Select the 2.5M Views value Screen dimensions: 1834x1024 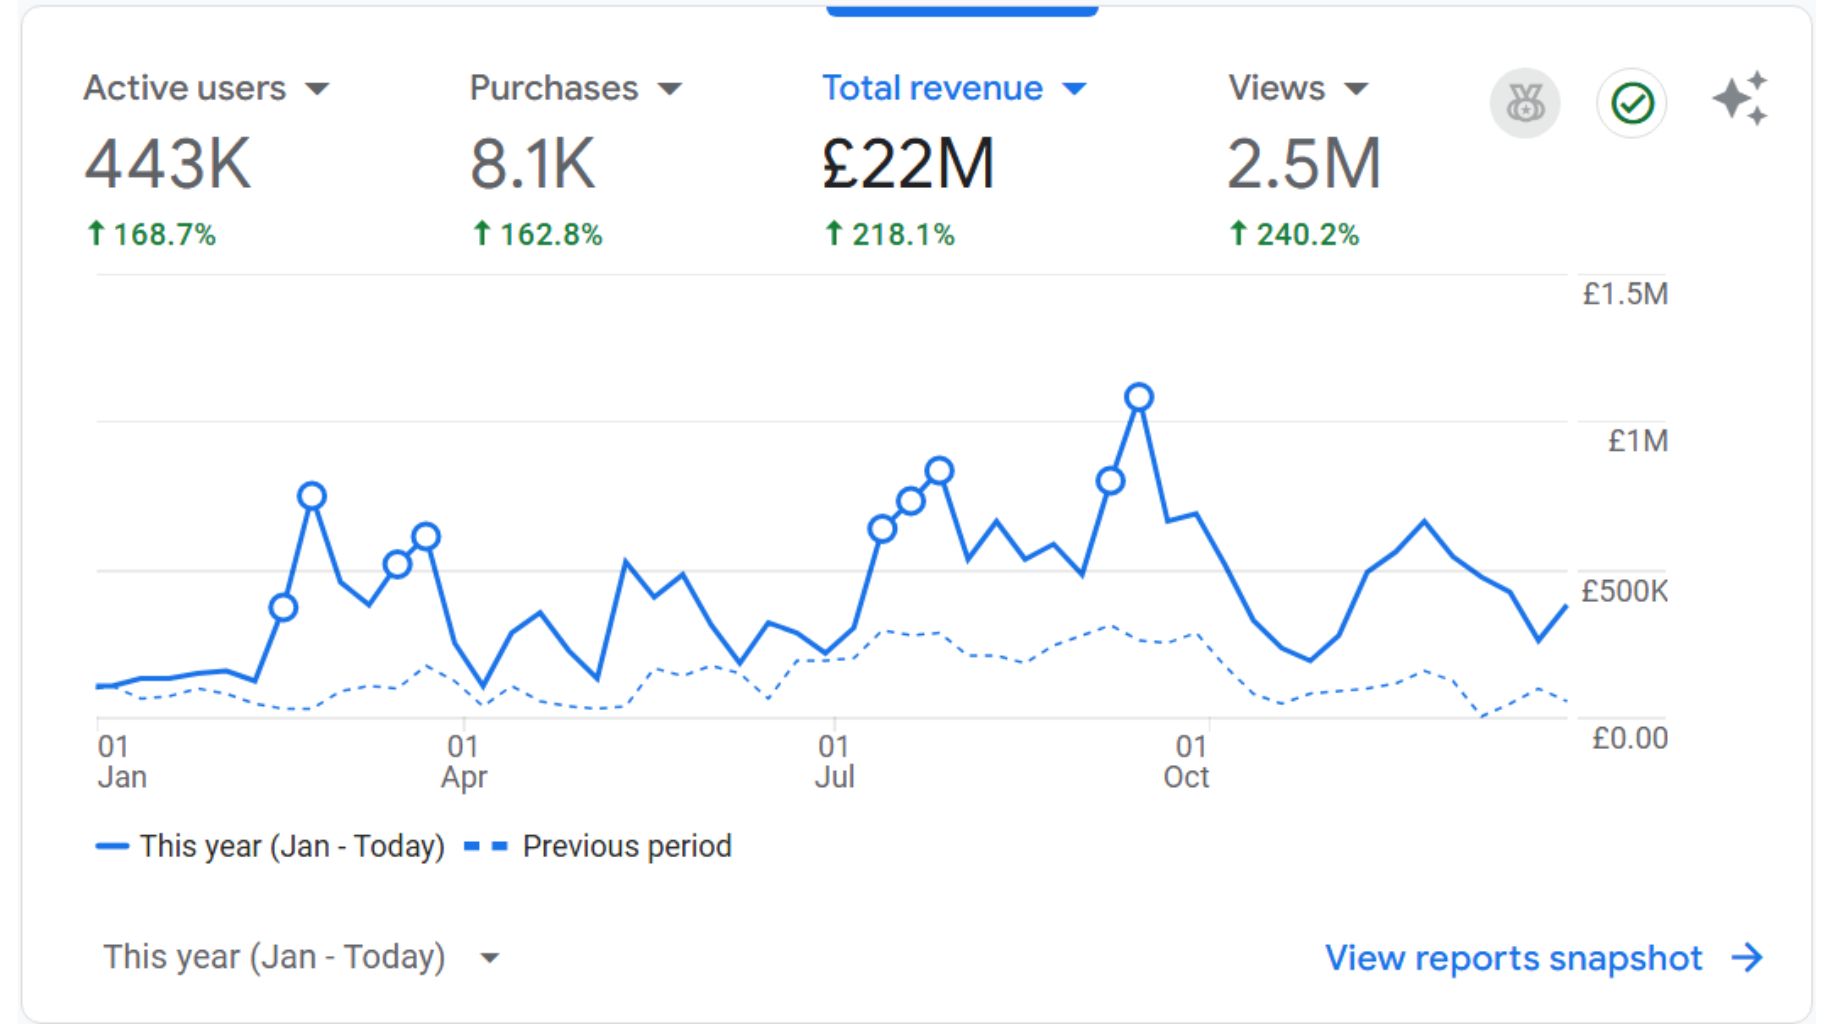(x=1303, y=164)
